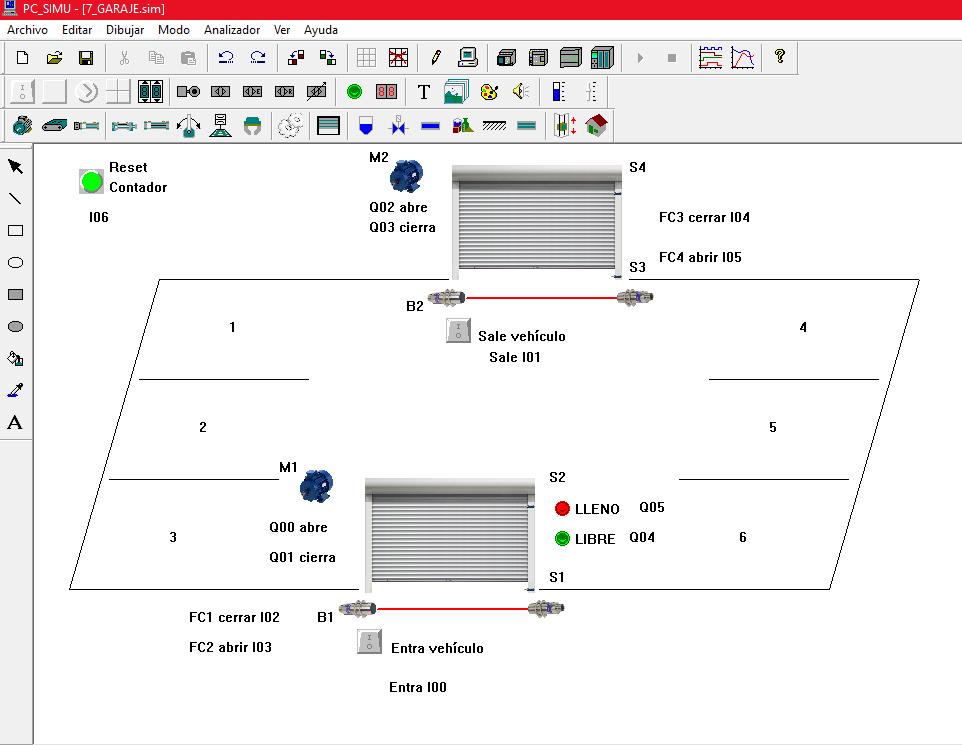This screenshot has width=962, height=745.
Task: Select the elevator component icon
Action: [566, 126]
